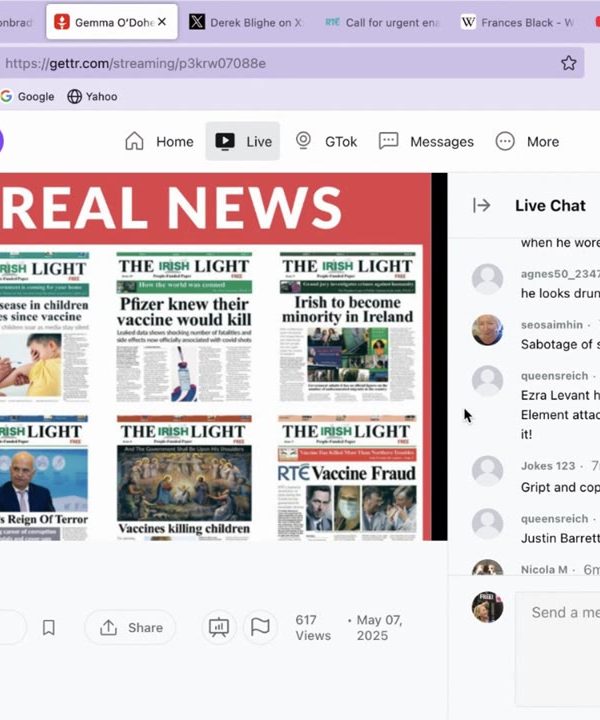This screenshot has height=720, width=600.
Task: Click username seosaimhin in chat
Action: tap(552, 325)
